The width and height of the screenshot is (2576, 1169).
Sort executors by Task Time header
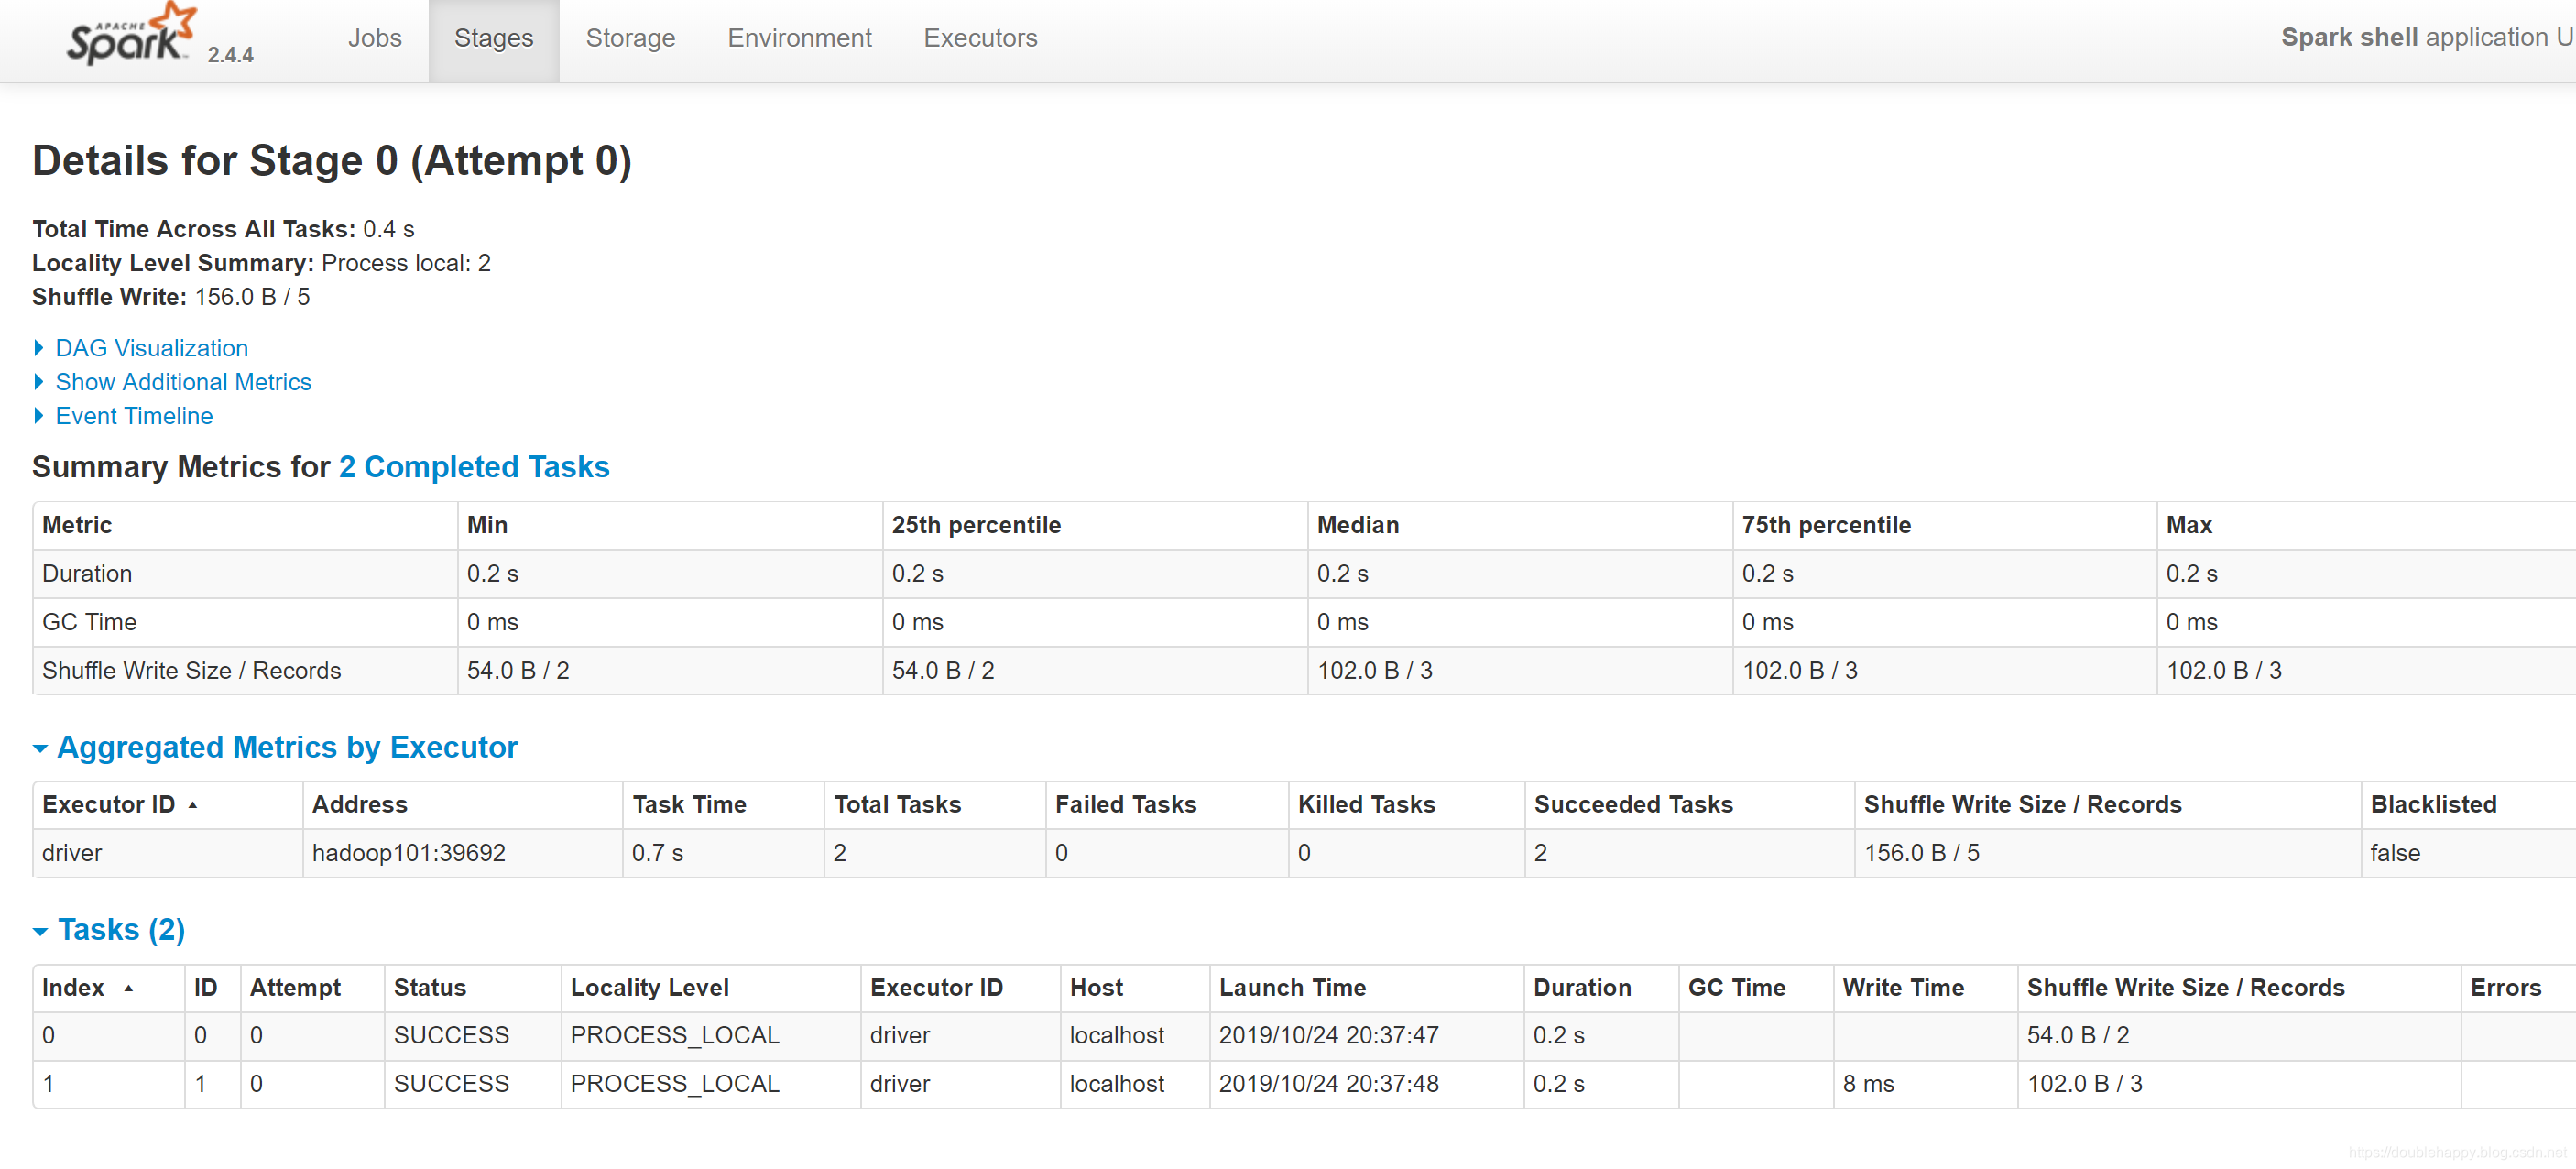coord(689,805)
